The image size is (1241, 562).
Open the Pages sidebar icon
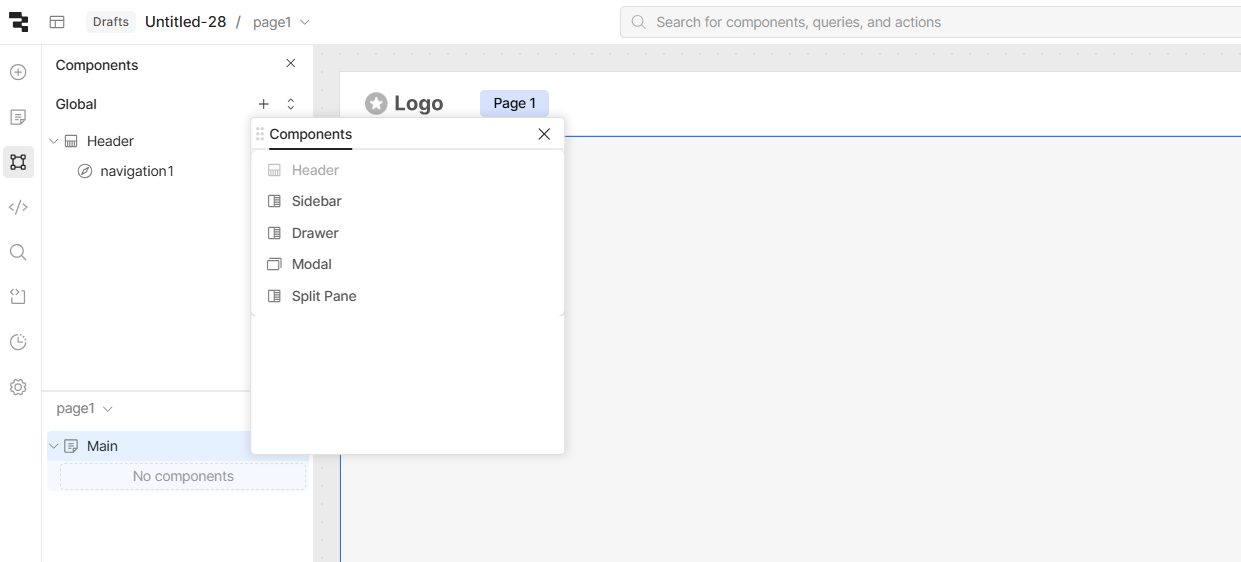tap(18, 117)
